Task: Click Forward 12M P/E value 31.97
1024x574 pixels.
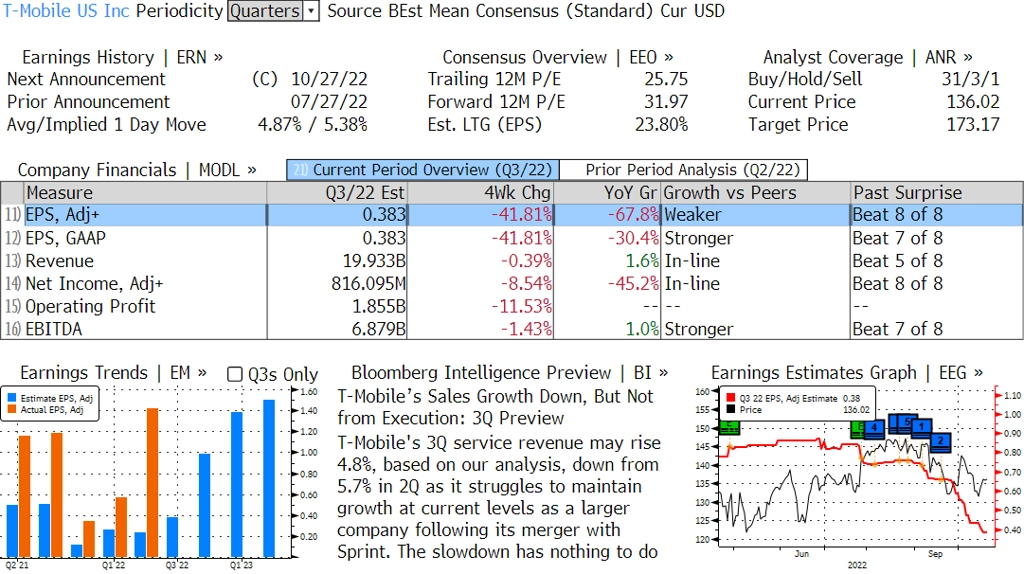Action: (x=666, y=102)
